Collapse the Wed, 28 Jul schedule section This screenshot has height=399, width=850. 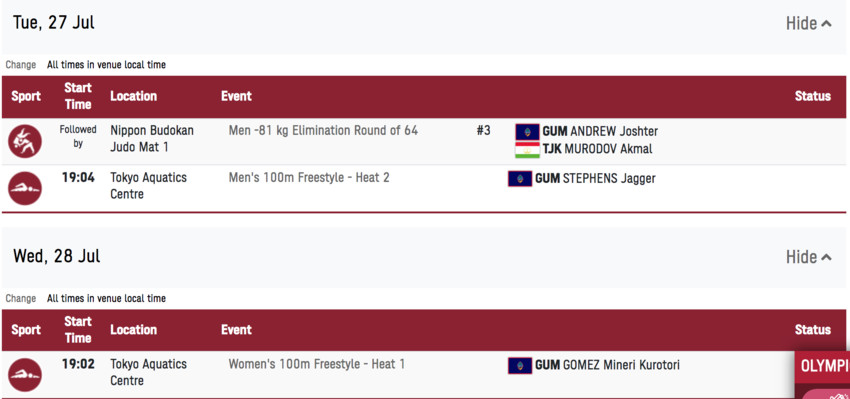[808, 257]
